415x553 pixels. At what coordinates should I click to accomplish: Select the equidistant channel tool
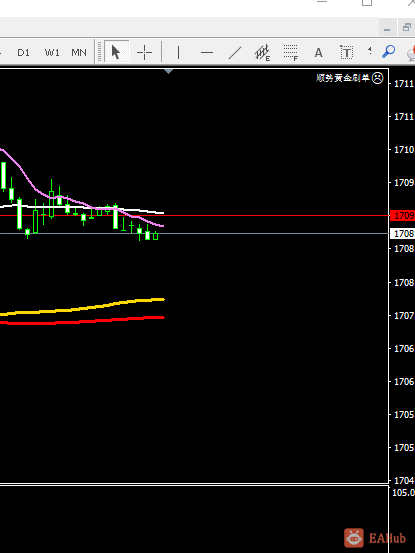(263, 53)
